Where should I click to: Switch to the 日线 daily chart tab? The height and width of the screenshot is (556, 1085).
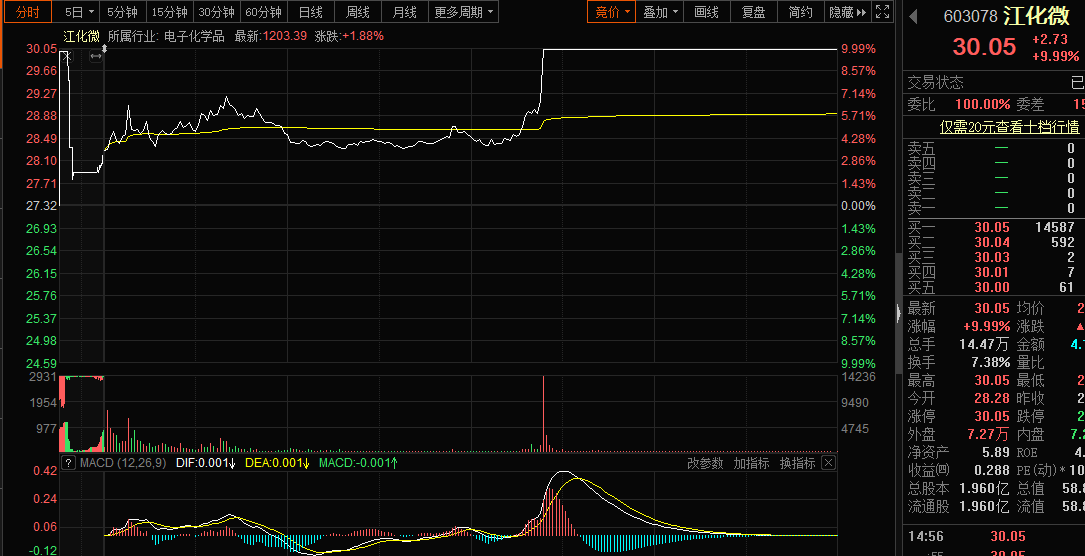tap(311, 12)
